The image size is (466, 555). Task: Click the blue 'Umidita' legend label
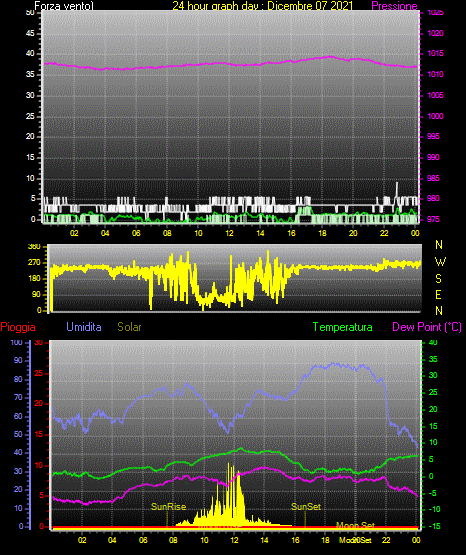coord(84,327)
